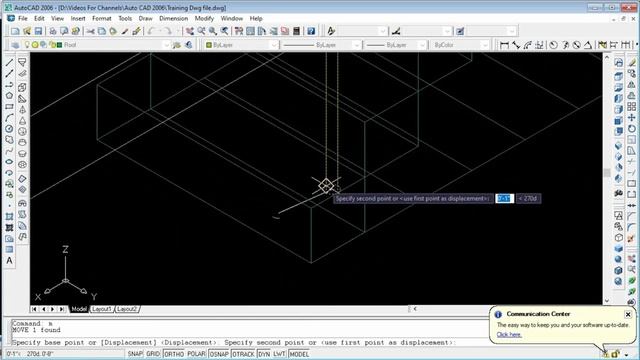Open the Layer Properties Manager icon

pyautogui.click(x=15, y=45)
